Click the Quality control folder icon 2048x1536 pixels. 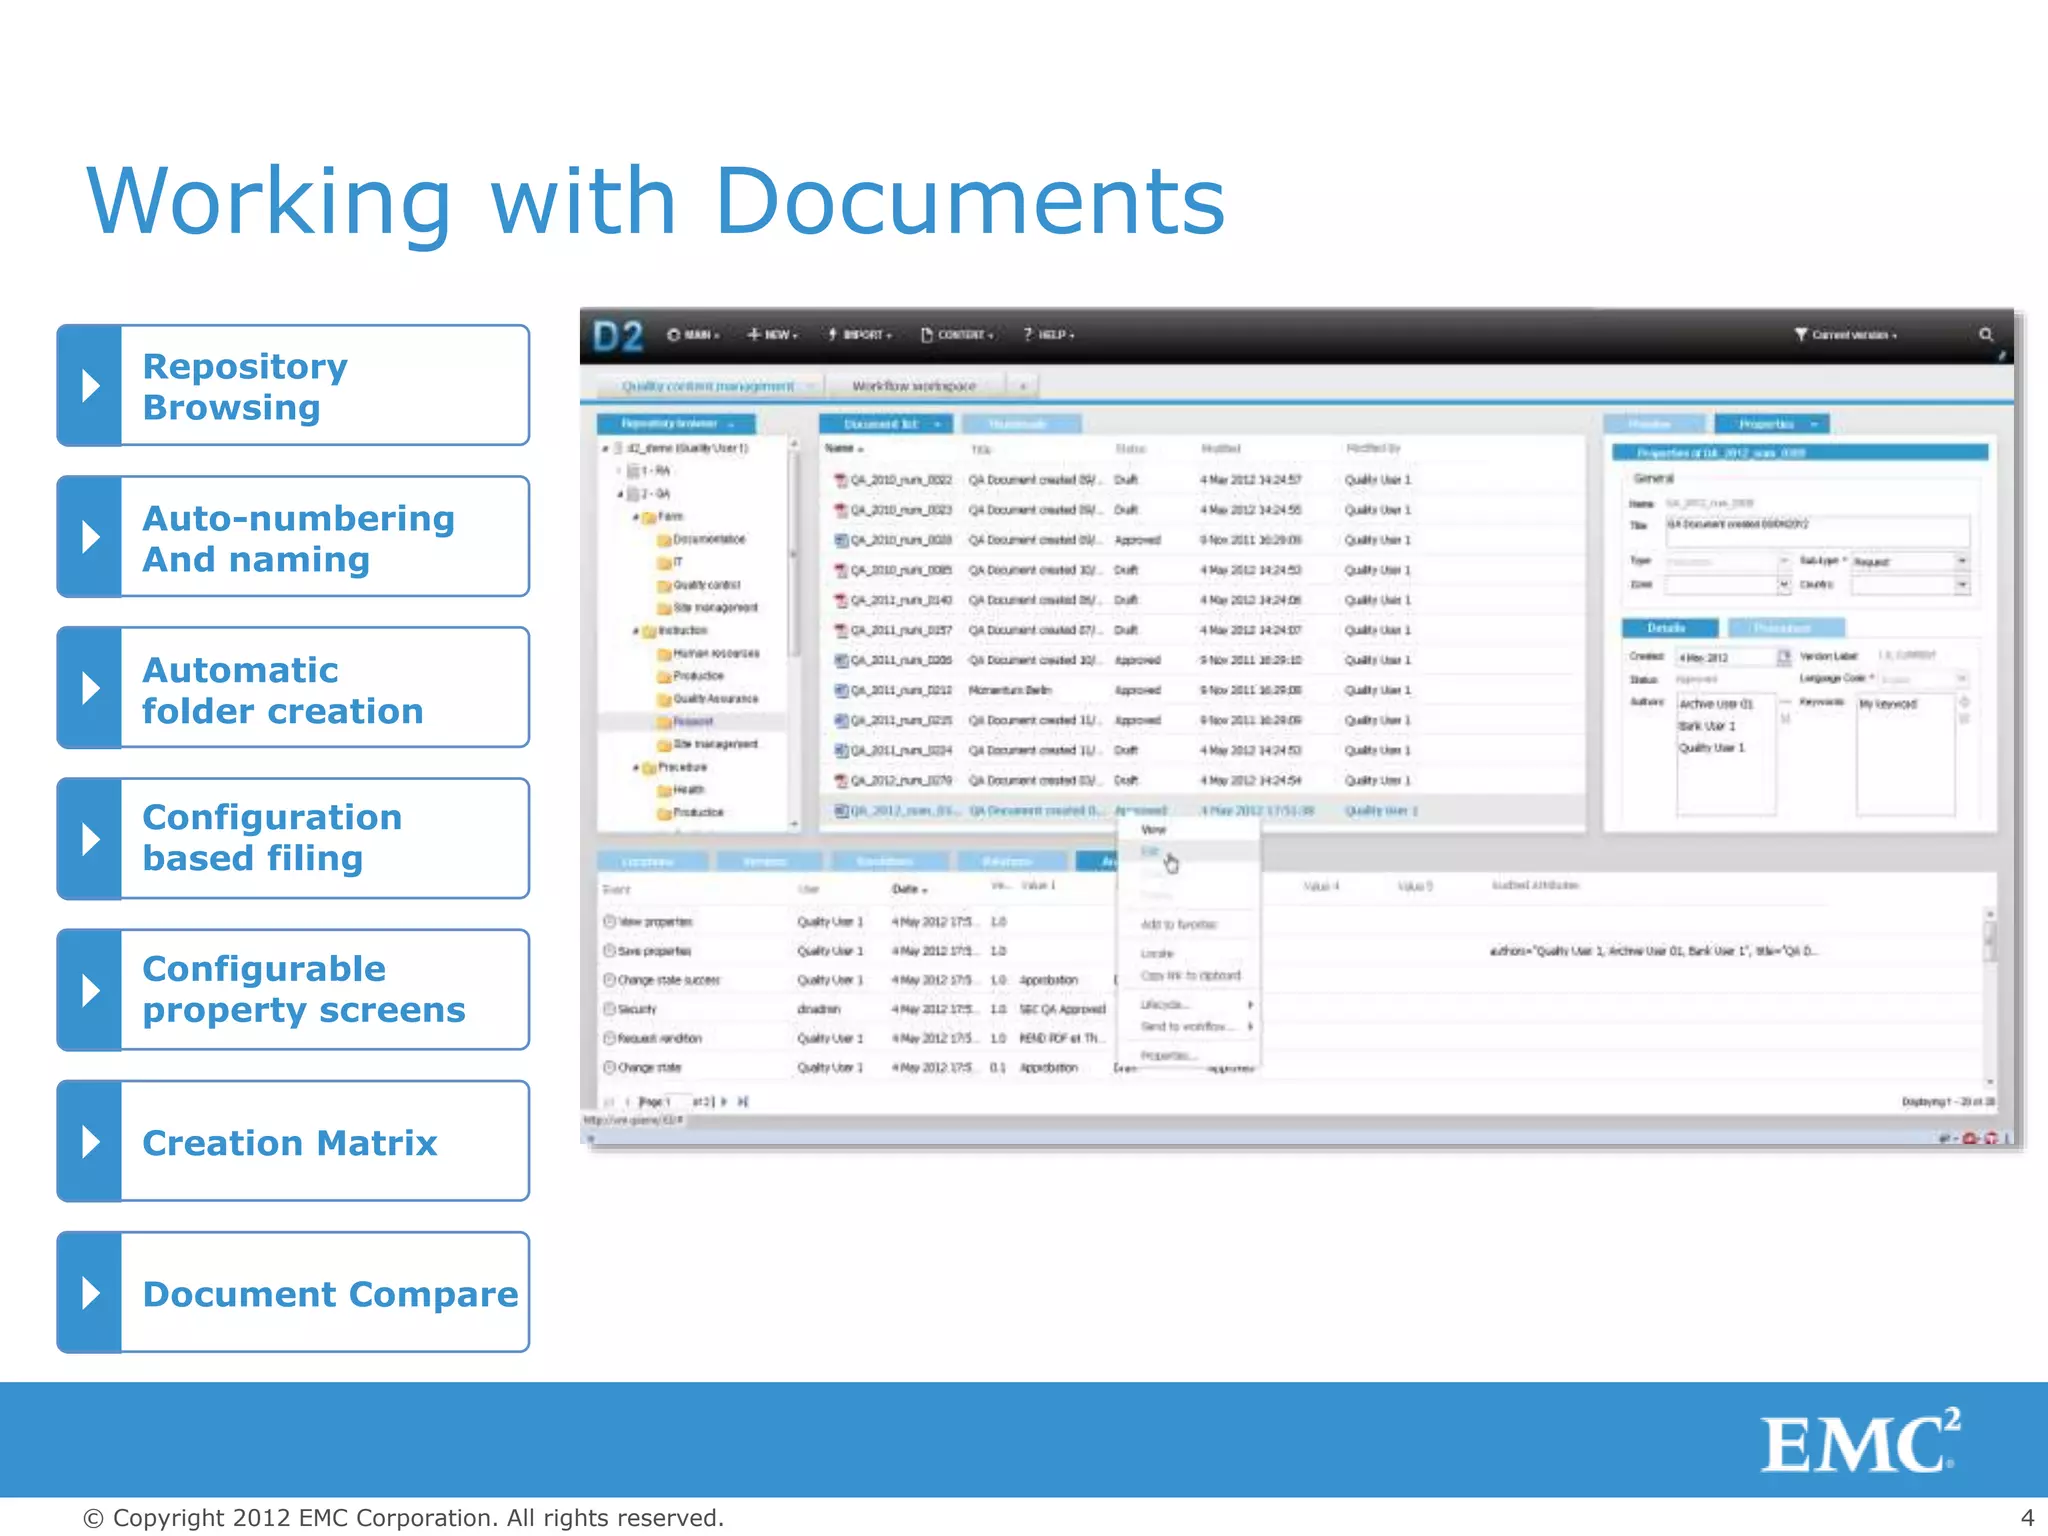tap(664, 586)
